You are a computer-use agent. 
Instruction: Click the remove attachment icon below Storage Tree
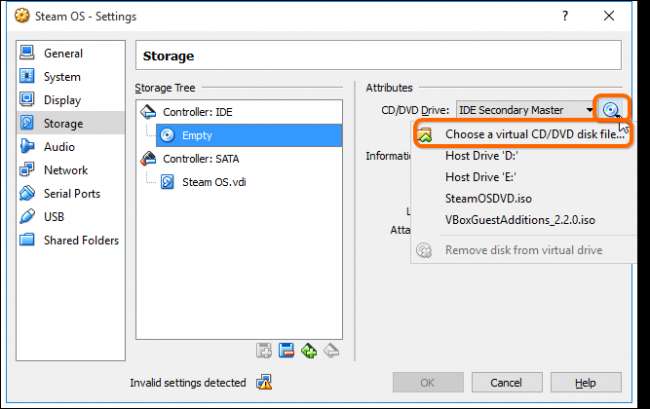pyautogui.click(x=332, y=350)
